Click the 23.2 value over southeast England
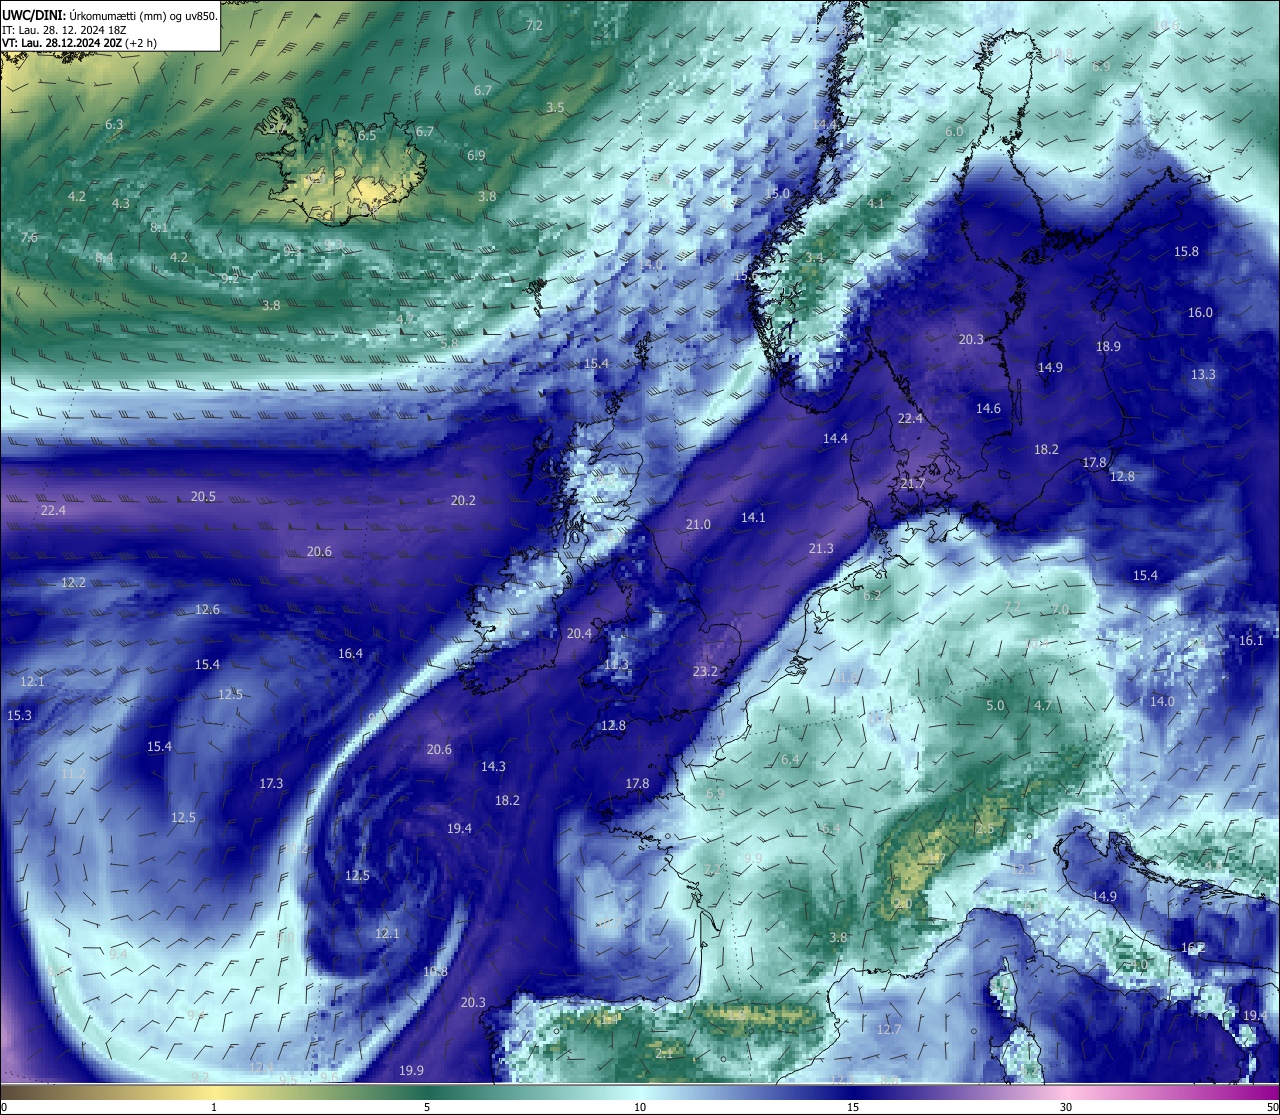The image size is (1280, 1115). [x=705, y=671]
